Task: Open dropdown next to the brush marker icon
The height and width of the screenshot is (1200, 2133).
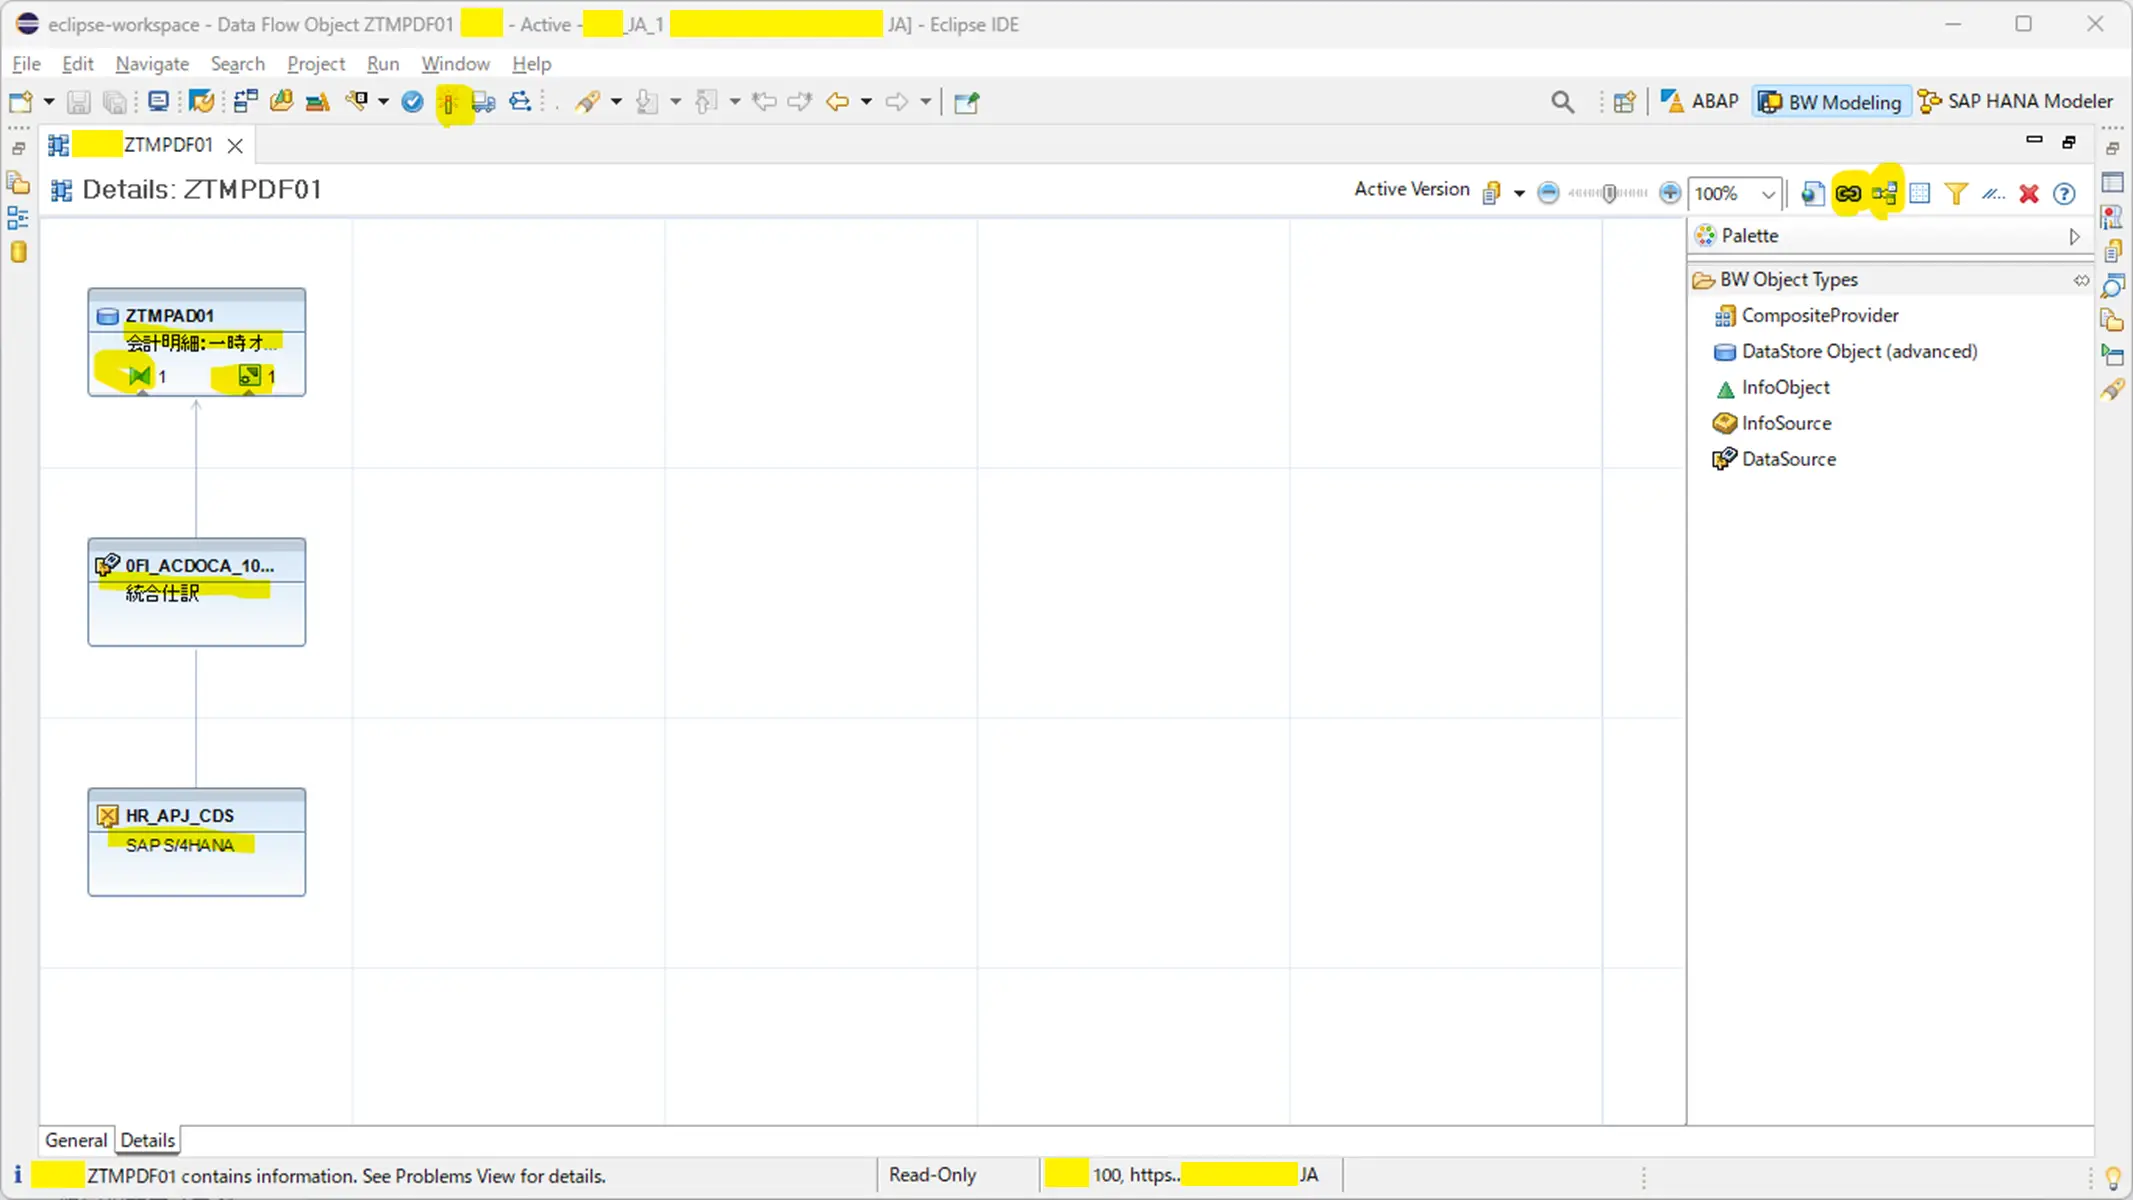Action: [x=615, y=102]
